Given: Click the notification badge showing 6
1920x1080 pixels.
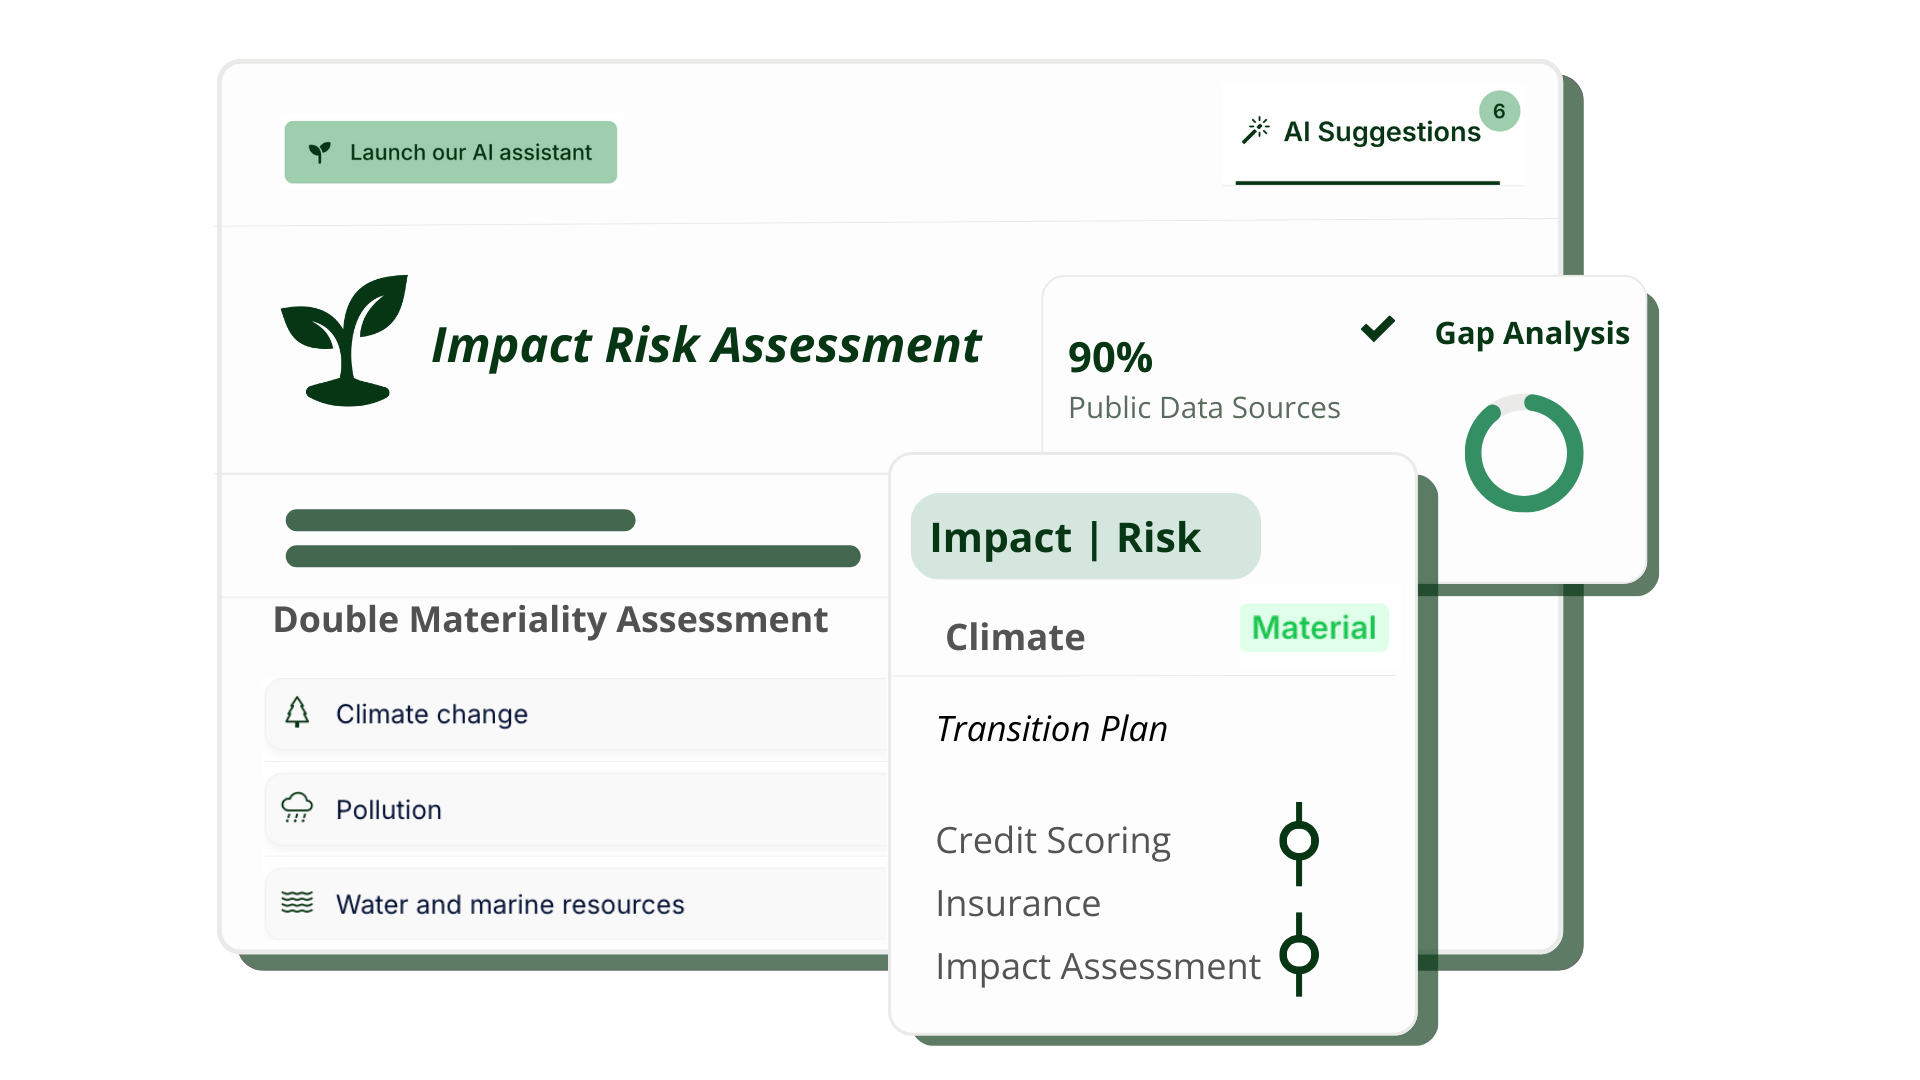Looking at the screenshot, I should [1499, 111].
